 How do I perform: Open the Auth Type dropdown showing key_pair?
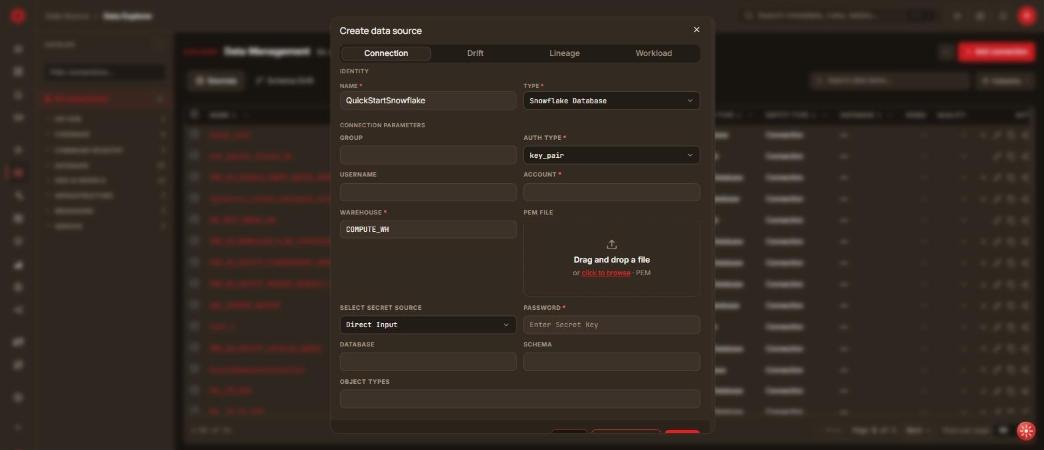[x=611, y=155]
